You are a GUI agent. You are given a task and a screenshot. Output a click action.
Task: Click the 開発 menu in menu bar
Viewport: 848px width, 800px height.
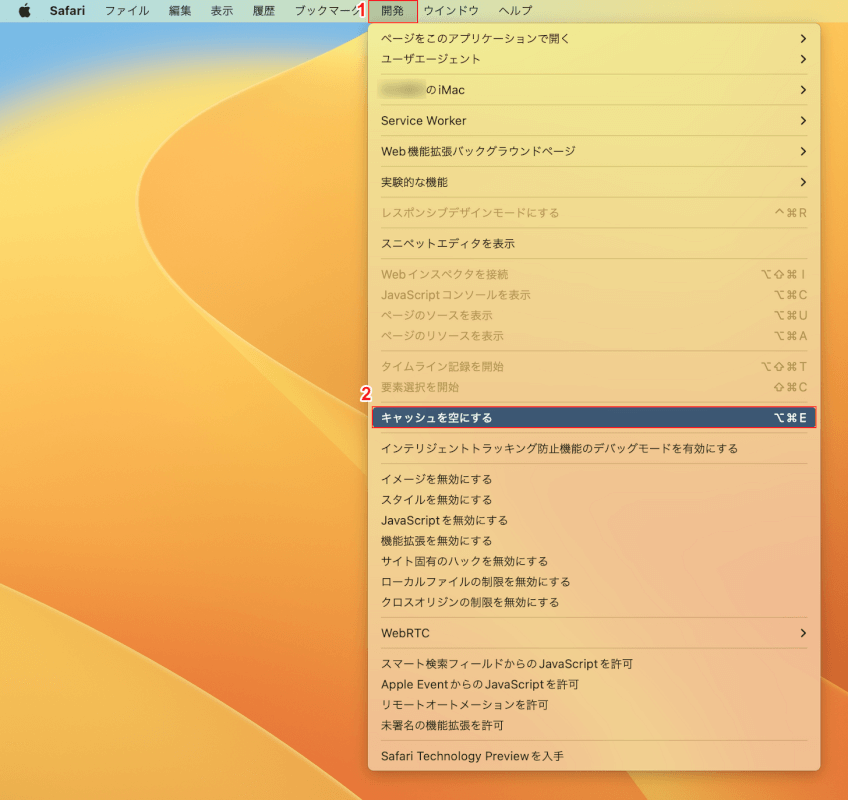tap(393, 11)
